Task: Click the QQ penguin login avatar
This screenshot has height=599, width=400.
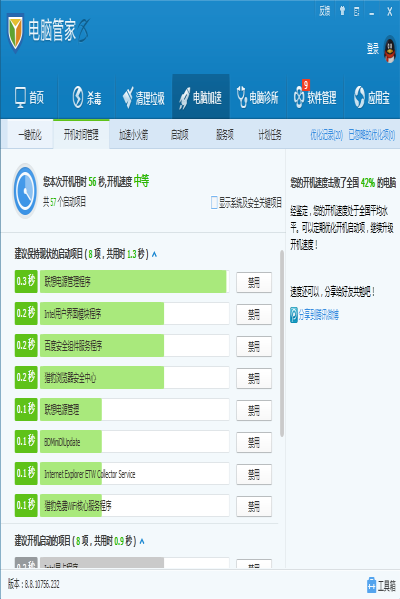Action: point(390,49)
